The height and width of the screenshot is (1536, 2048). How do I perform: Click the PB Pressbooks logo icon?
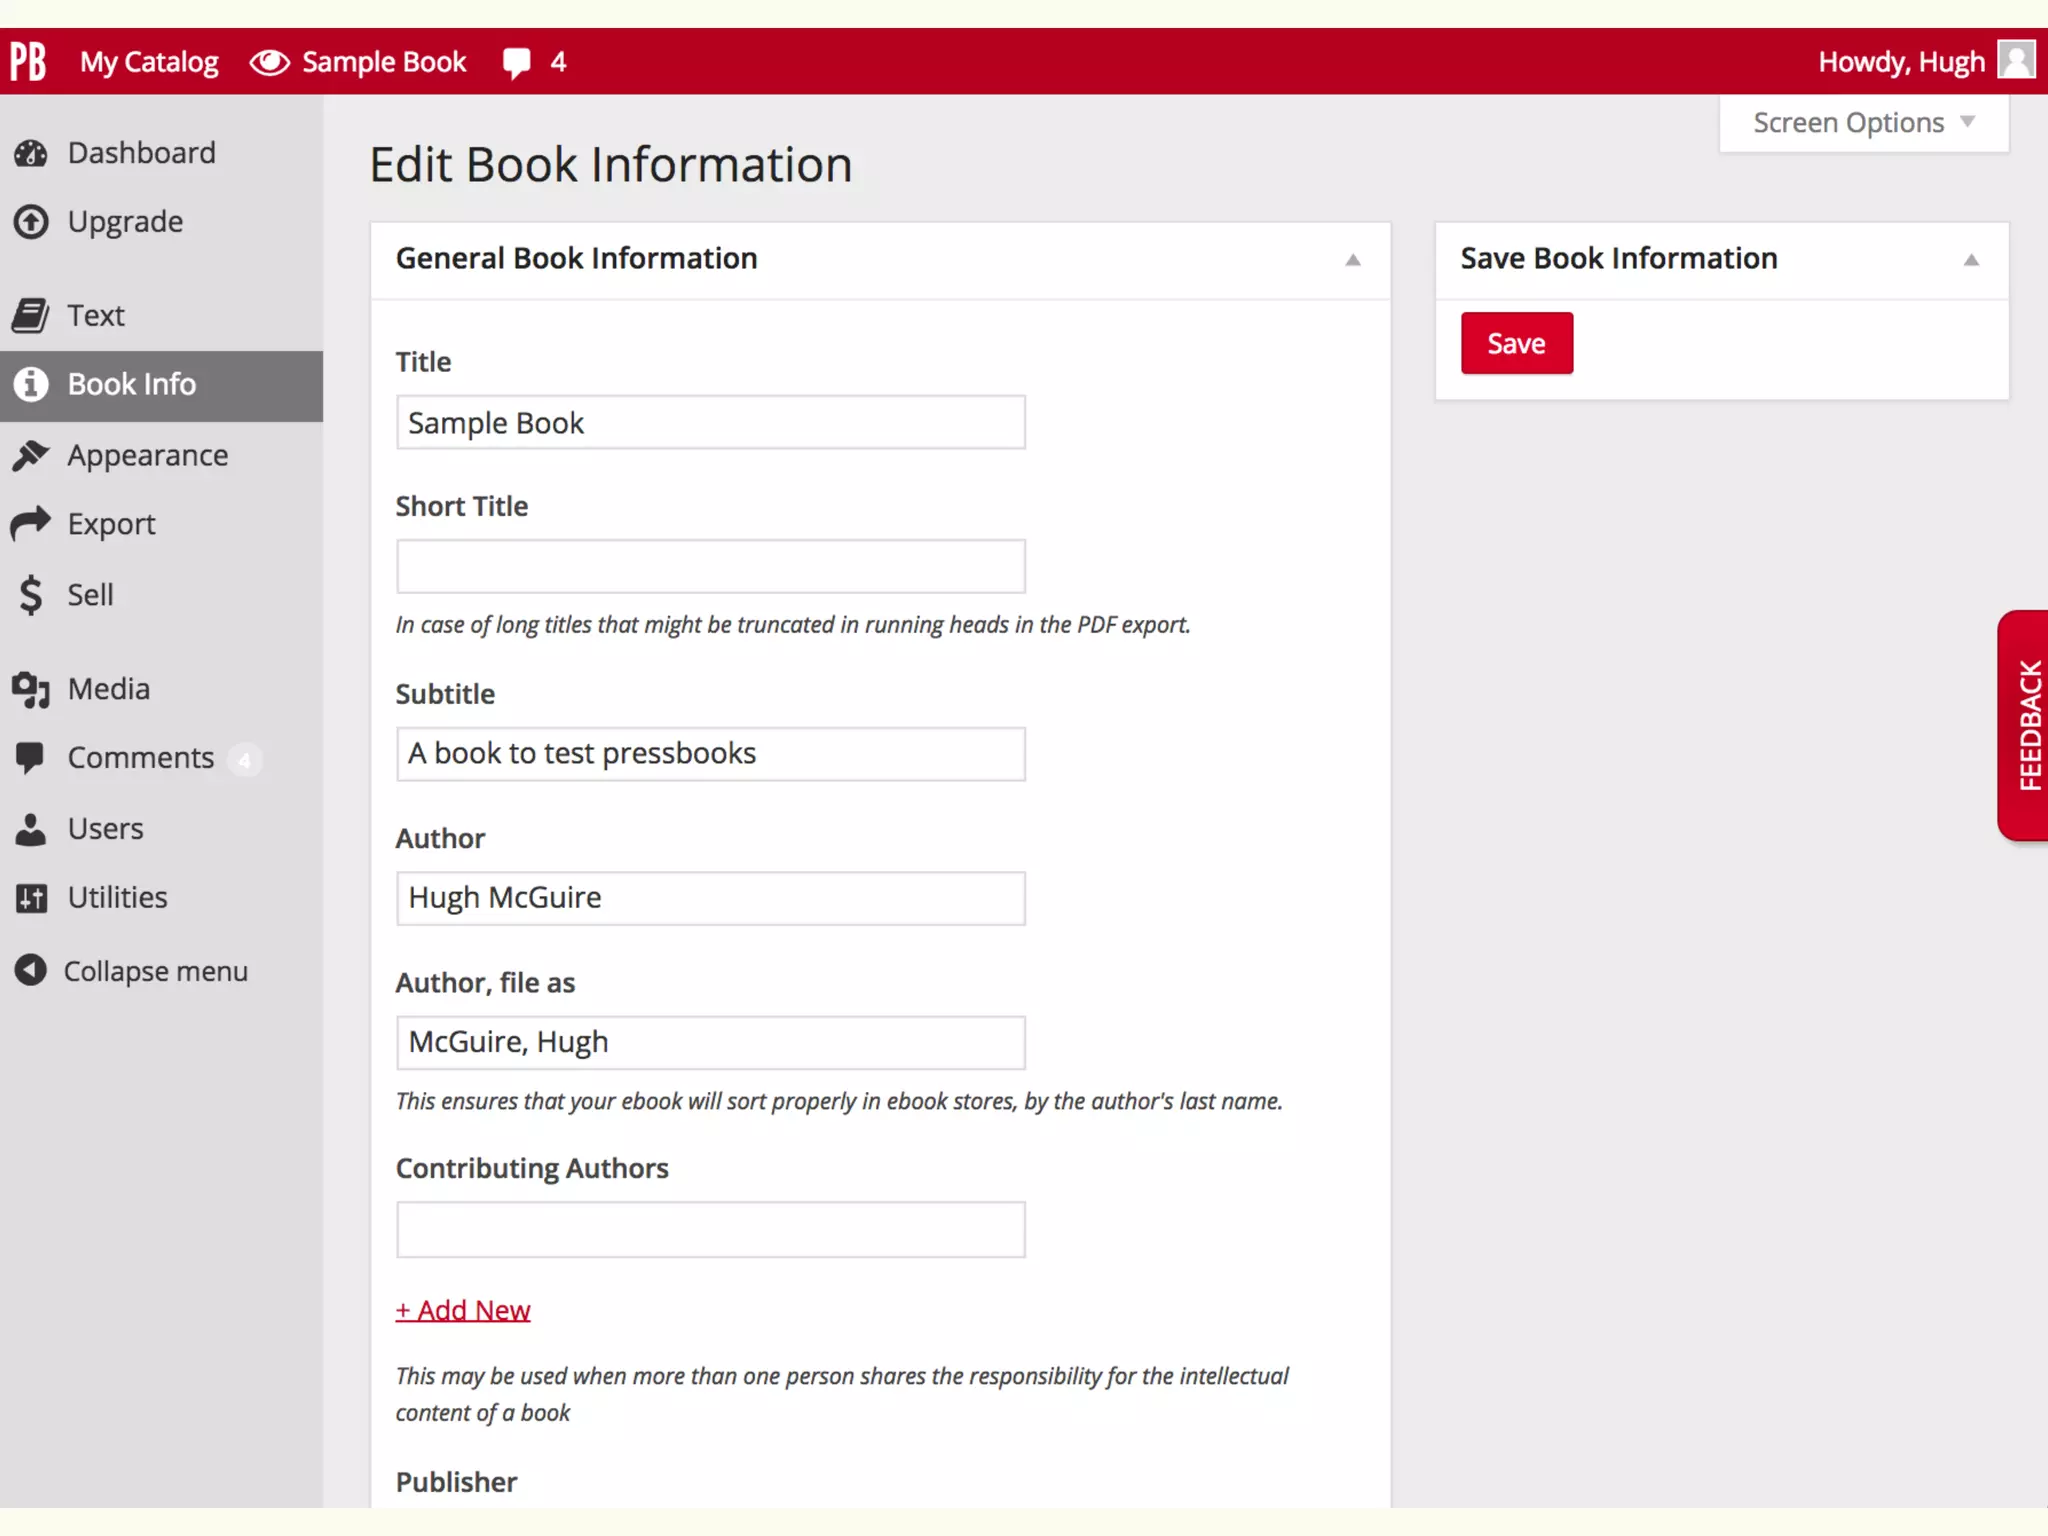point(28,61)
